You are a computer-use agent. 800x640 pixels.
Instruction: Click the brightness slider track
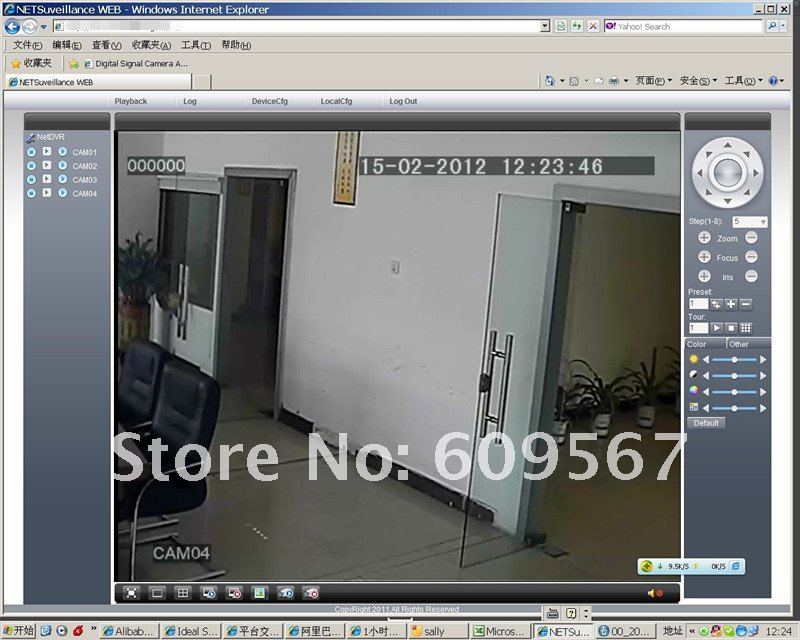coord(734,360)
